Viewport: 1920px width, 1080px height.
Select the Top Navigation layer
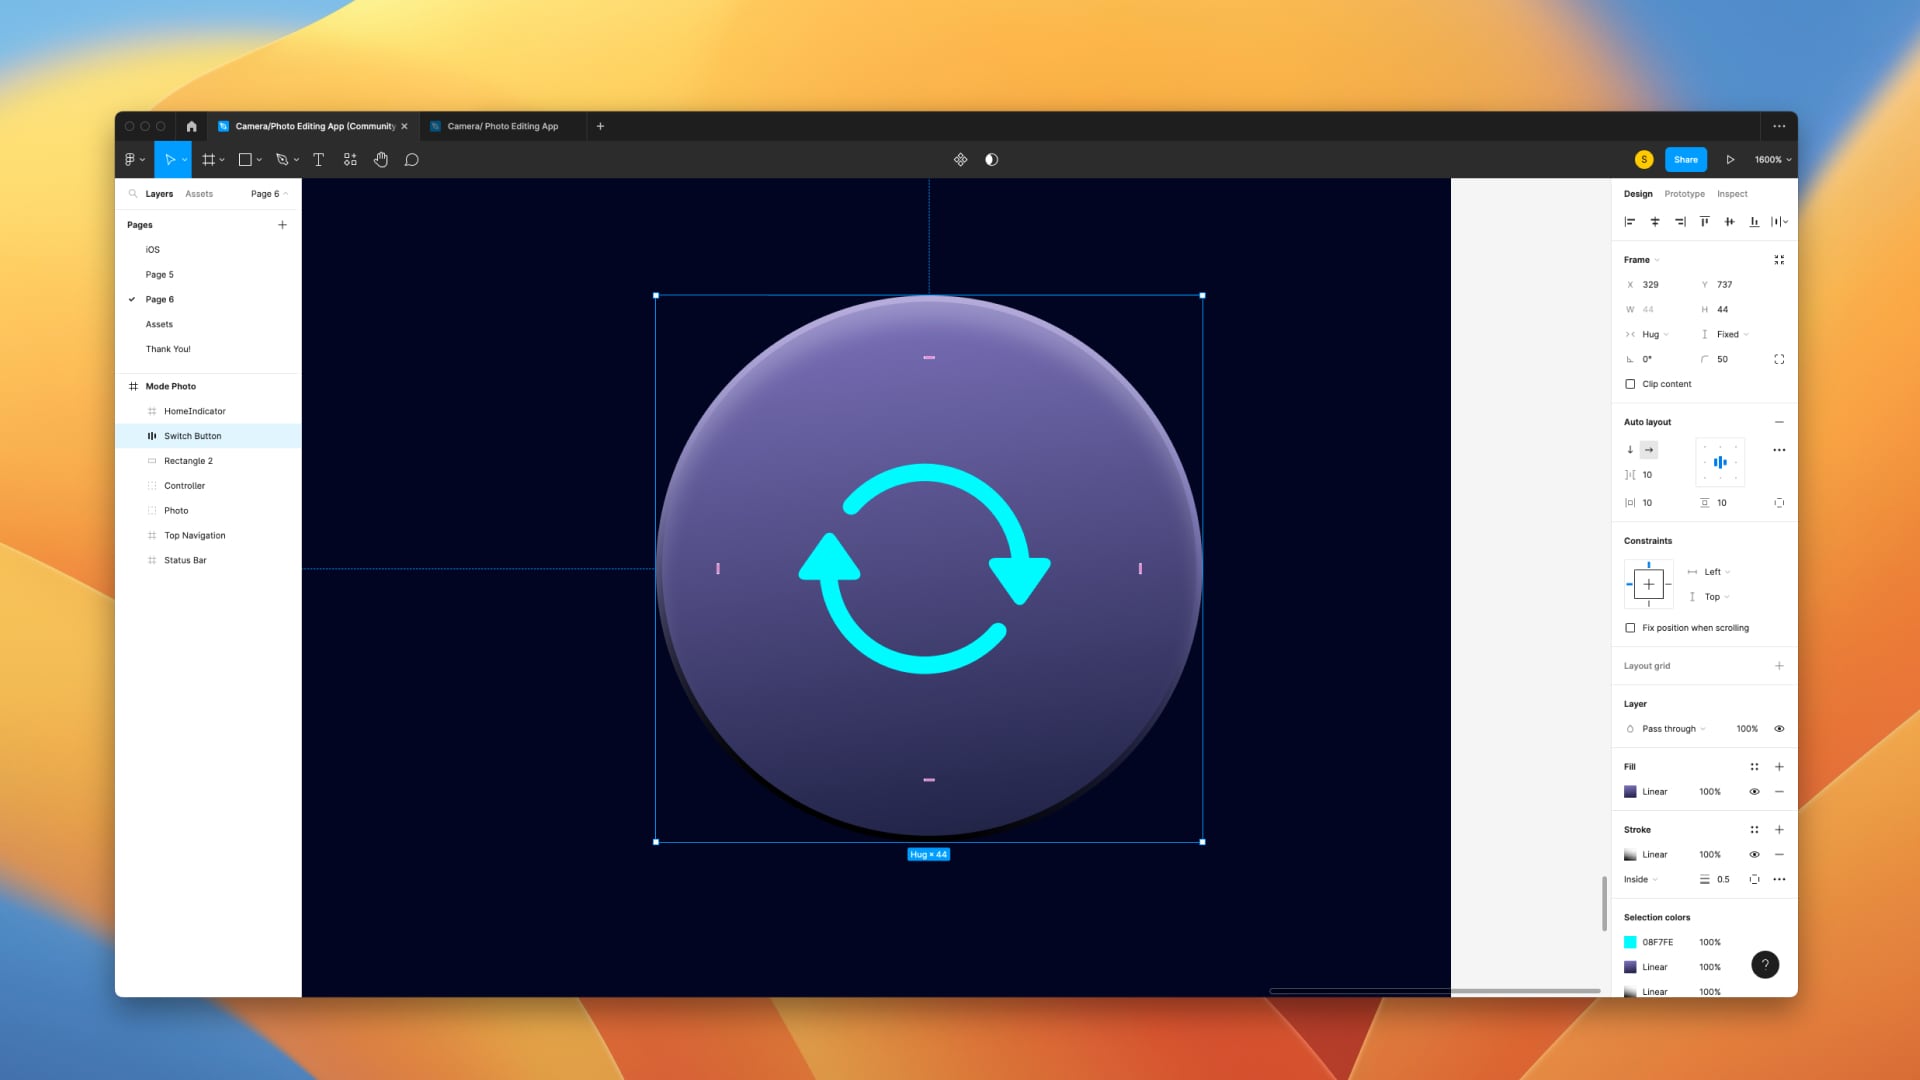pos(195,536)
